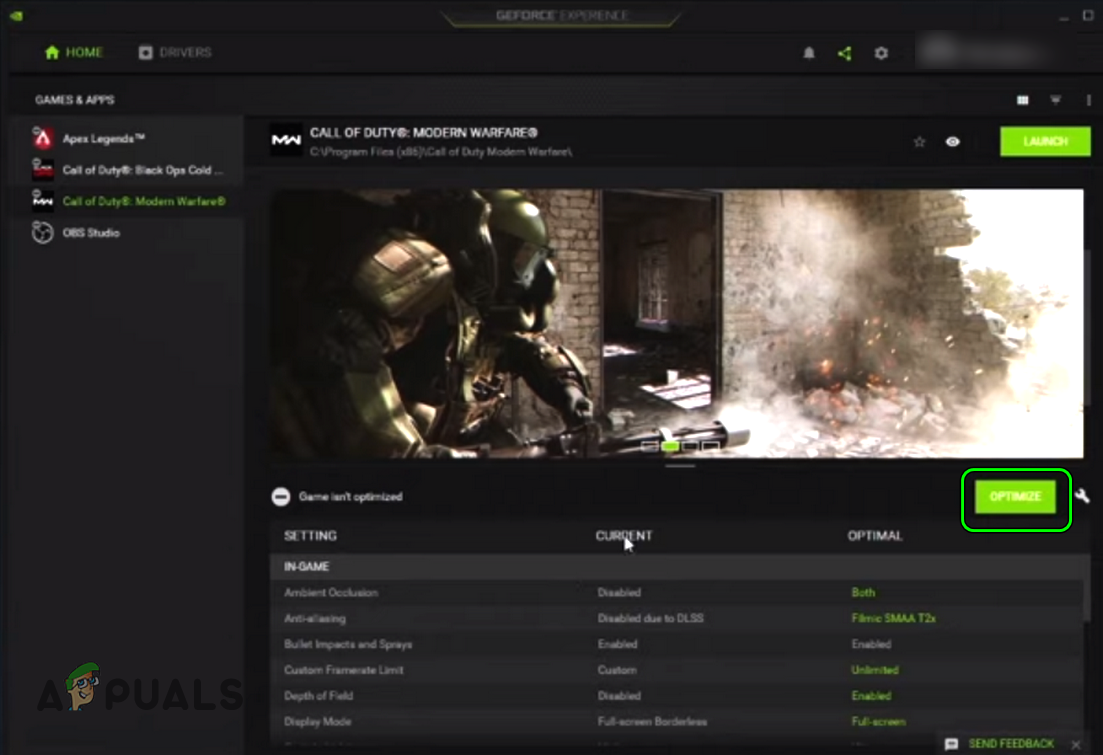
Task: Switch to grid view of games
Action: click(x=1023, y=100)
